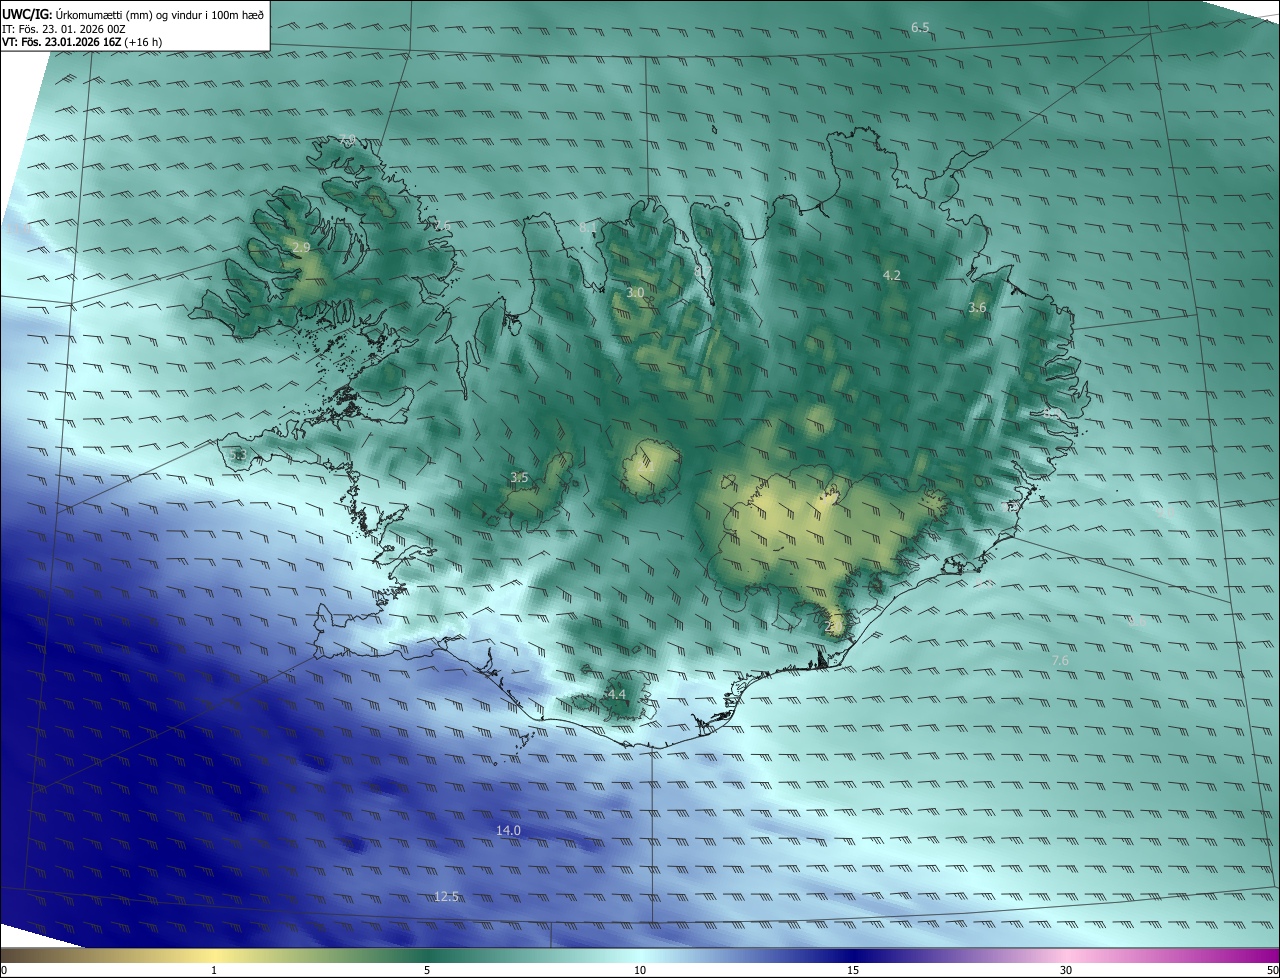Click the 50 tick label on the colorbar
1280x978 pixels.
click(x=1272, y=970)
